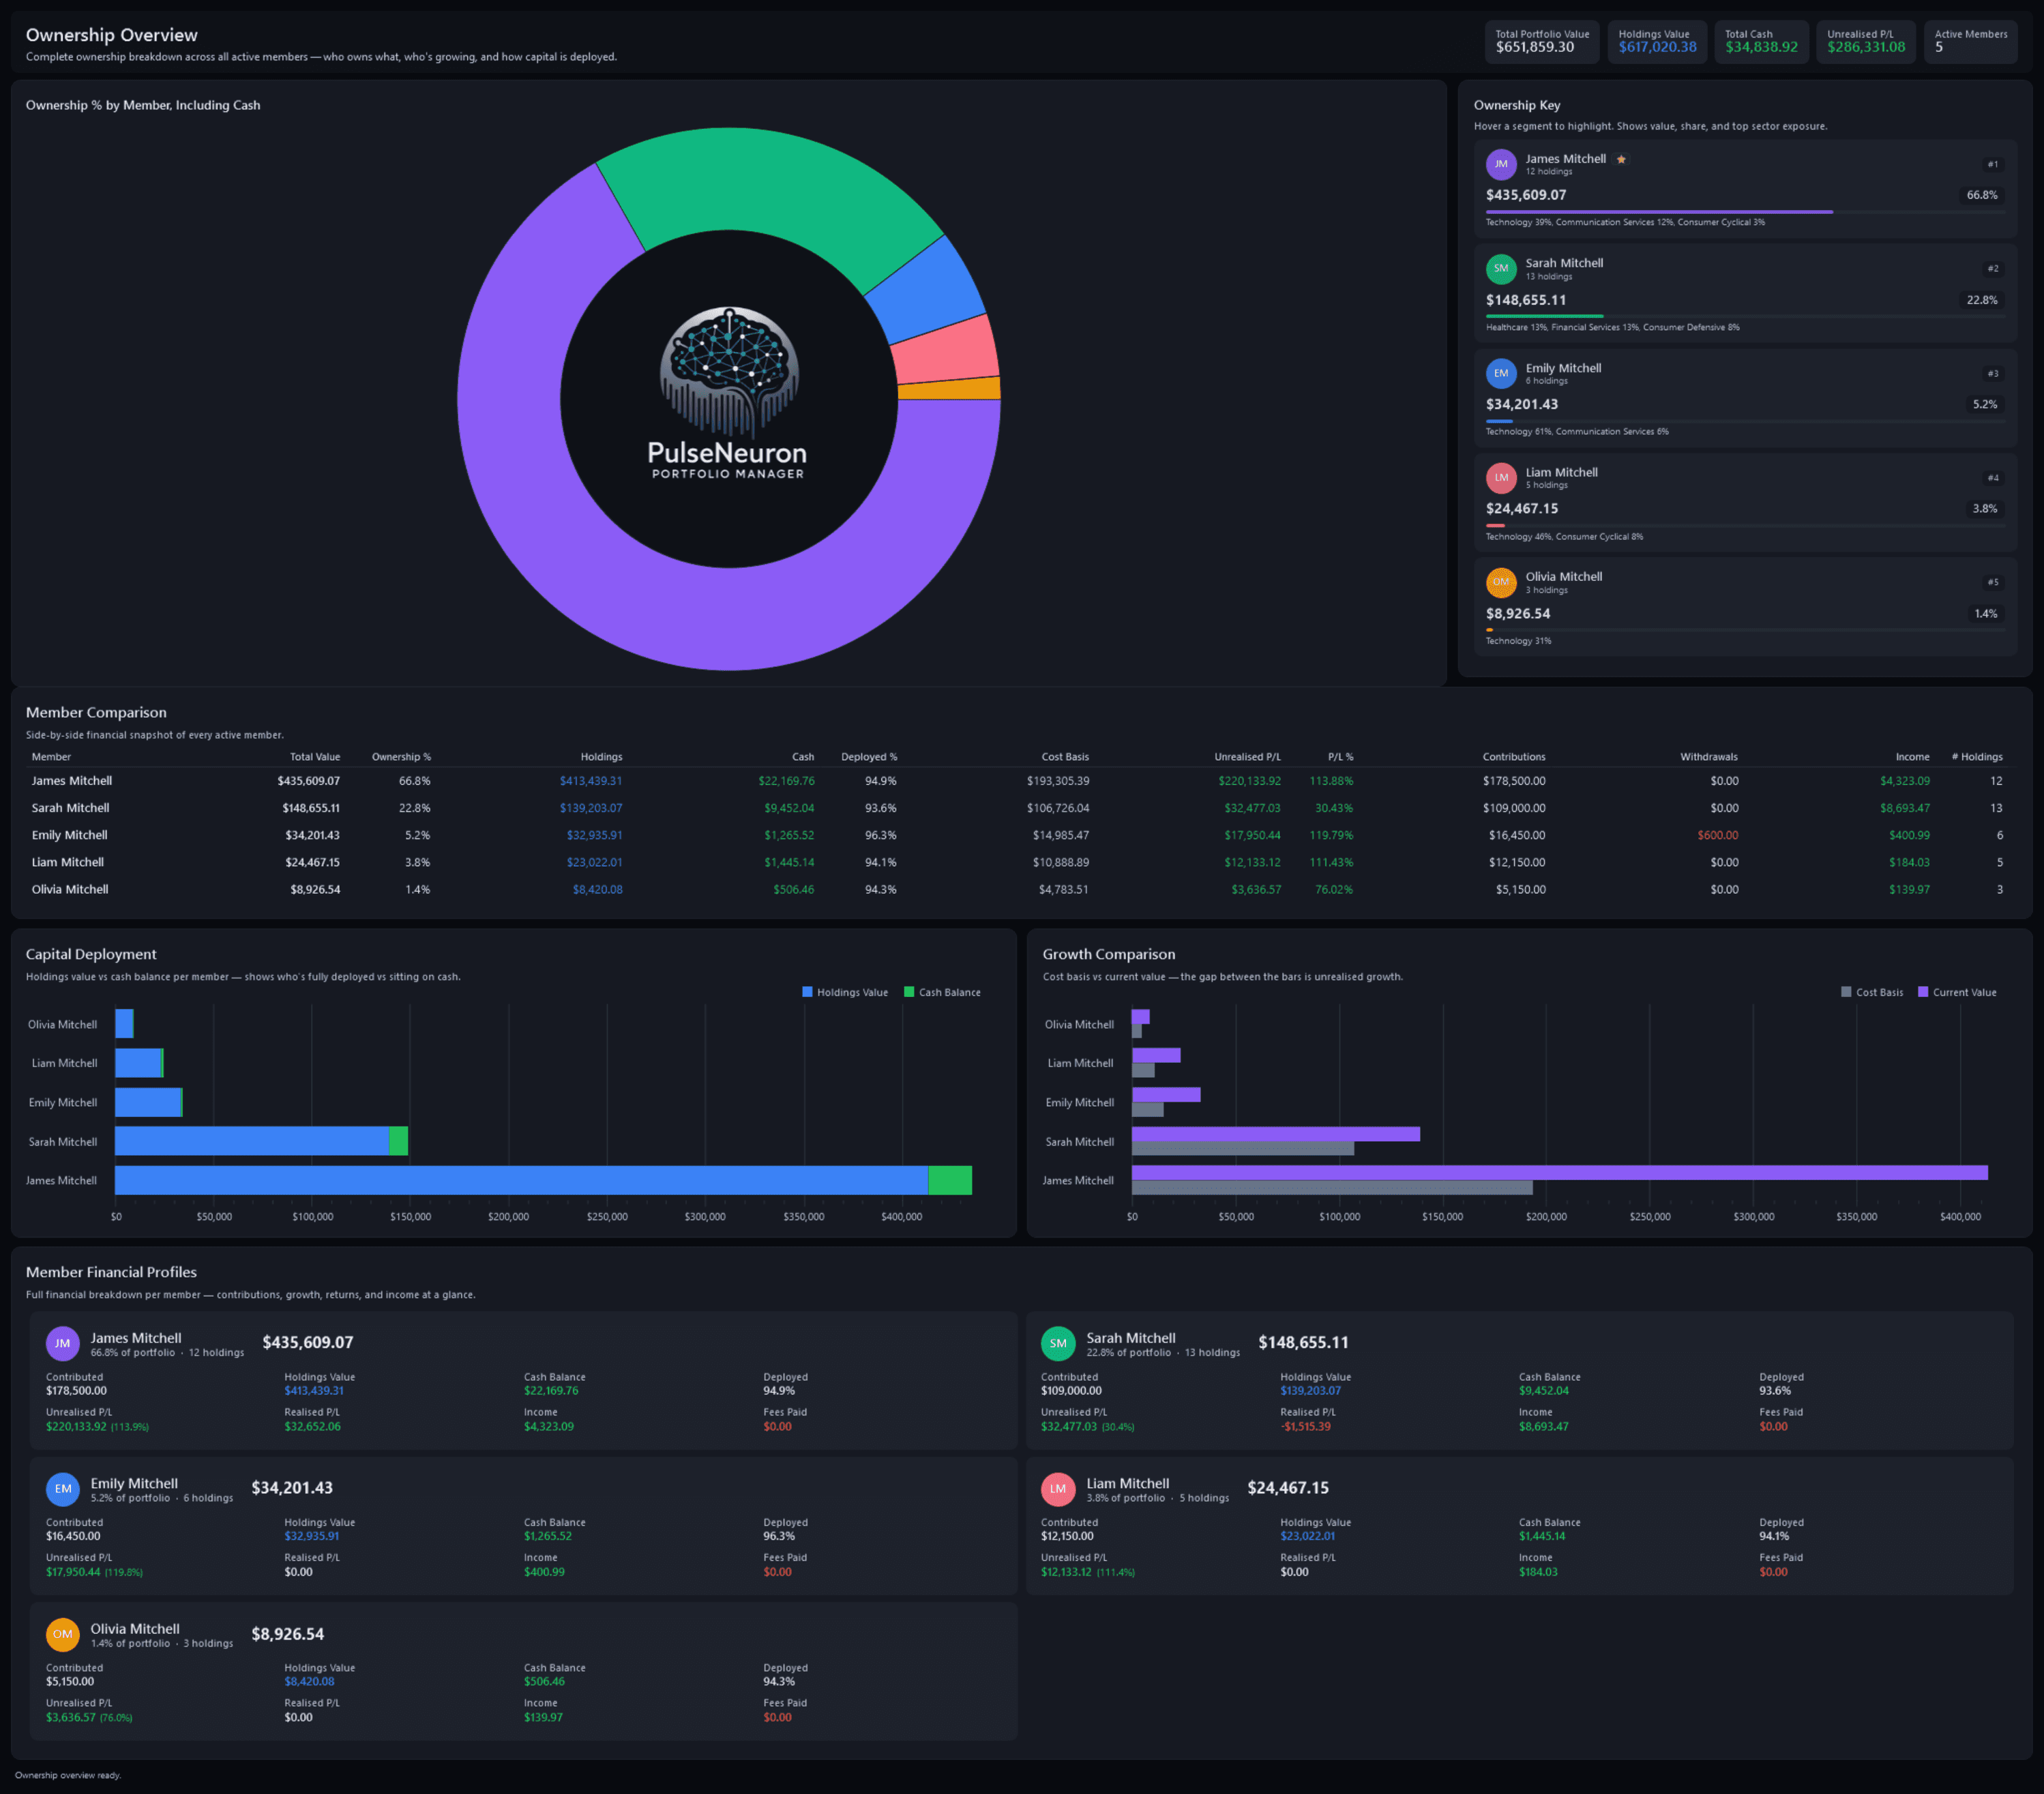Click Sarah Mitchell's green ownership progress bar
The width and height of the screenshot is (2044, 1794).
pyautogui.click(x=1544, y=316)
